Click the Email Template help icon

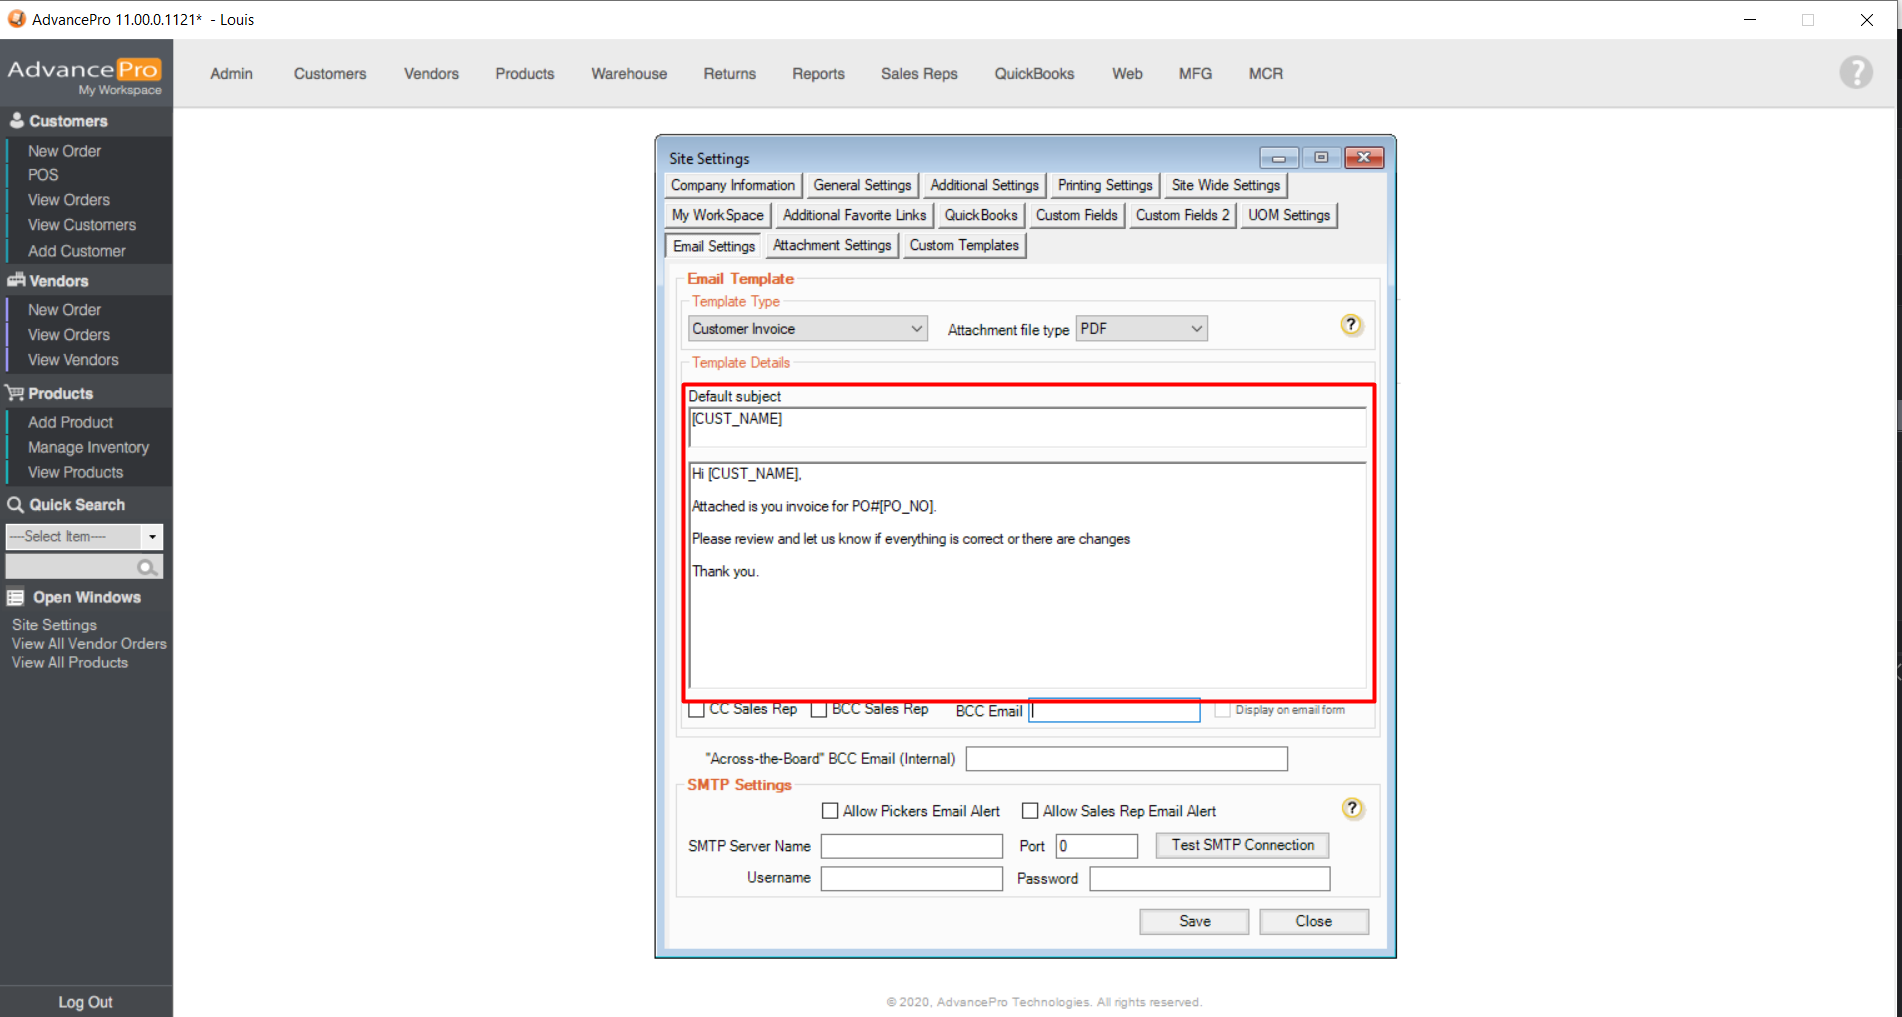click(x=1350, y=325)
